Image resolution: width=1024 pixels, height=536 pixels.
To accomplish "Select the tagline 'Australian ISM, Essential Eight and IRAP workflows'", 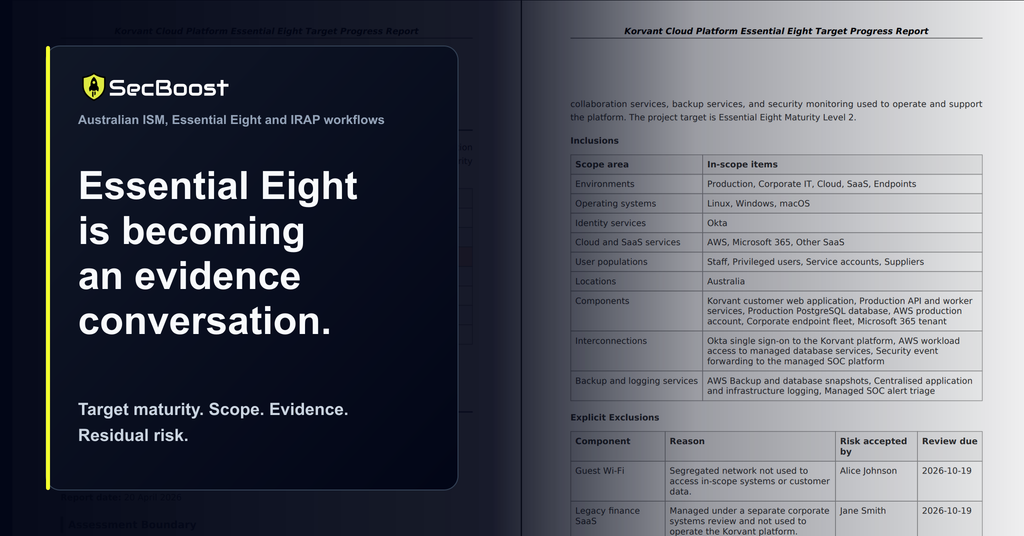I will click(x=231, y=119).
